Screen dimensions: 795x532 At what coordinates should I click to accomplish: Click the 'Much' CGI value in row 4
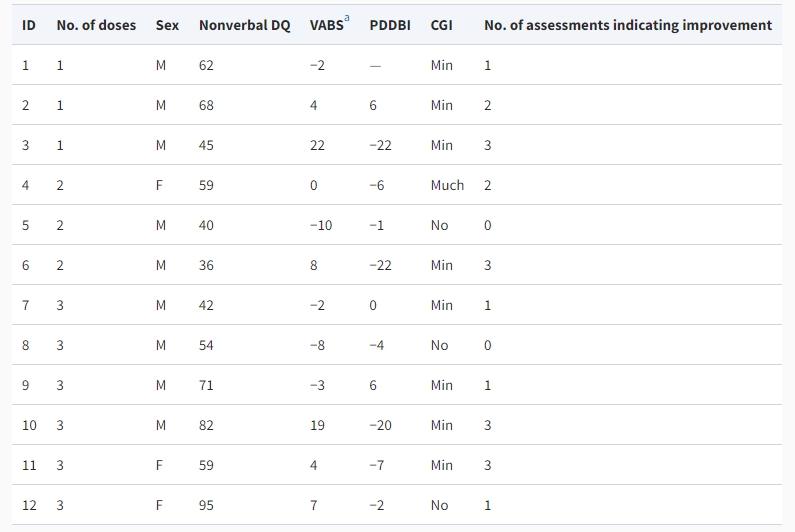click(447, 185)
